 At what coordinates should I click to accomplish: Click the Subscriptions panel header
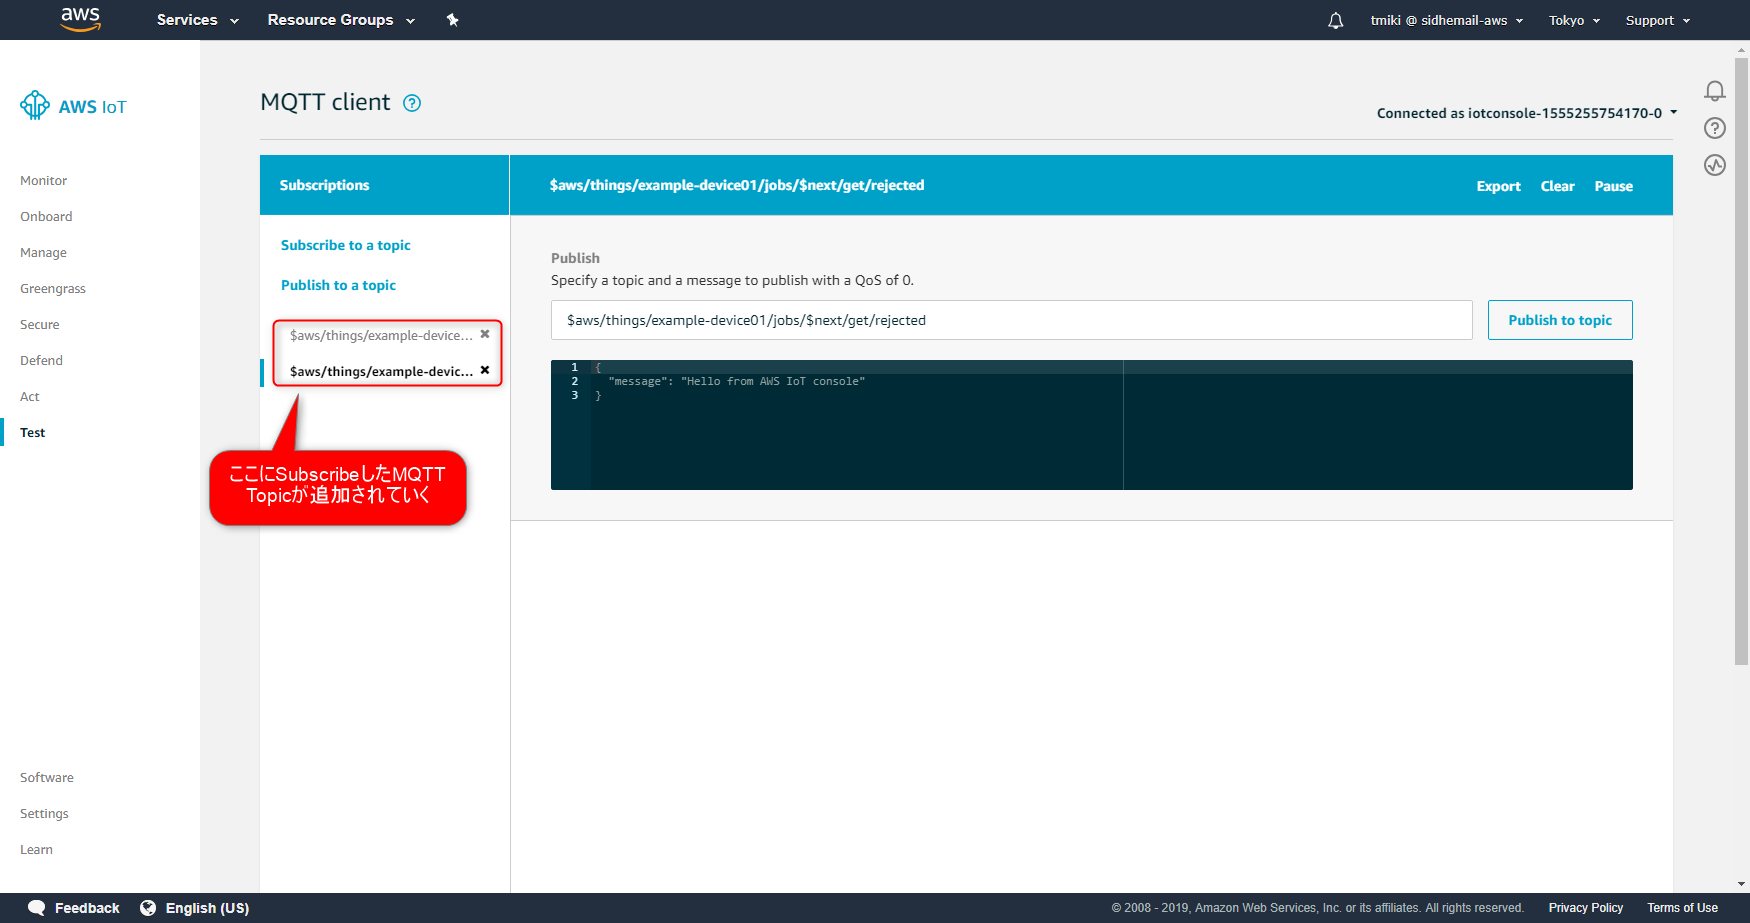click(x=384, y=185)
